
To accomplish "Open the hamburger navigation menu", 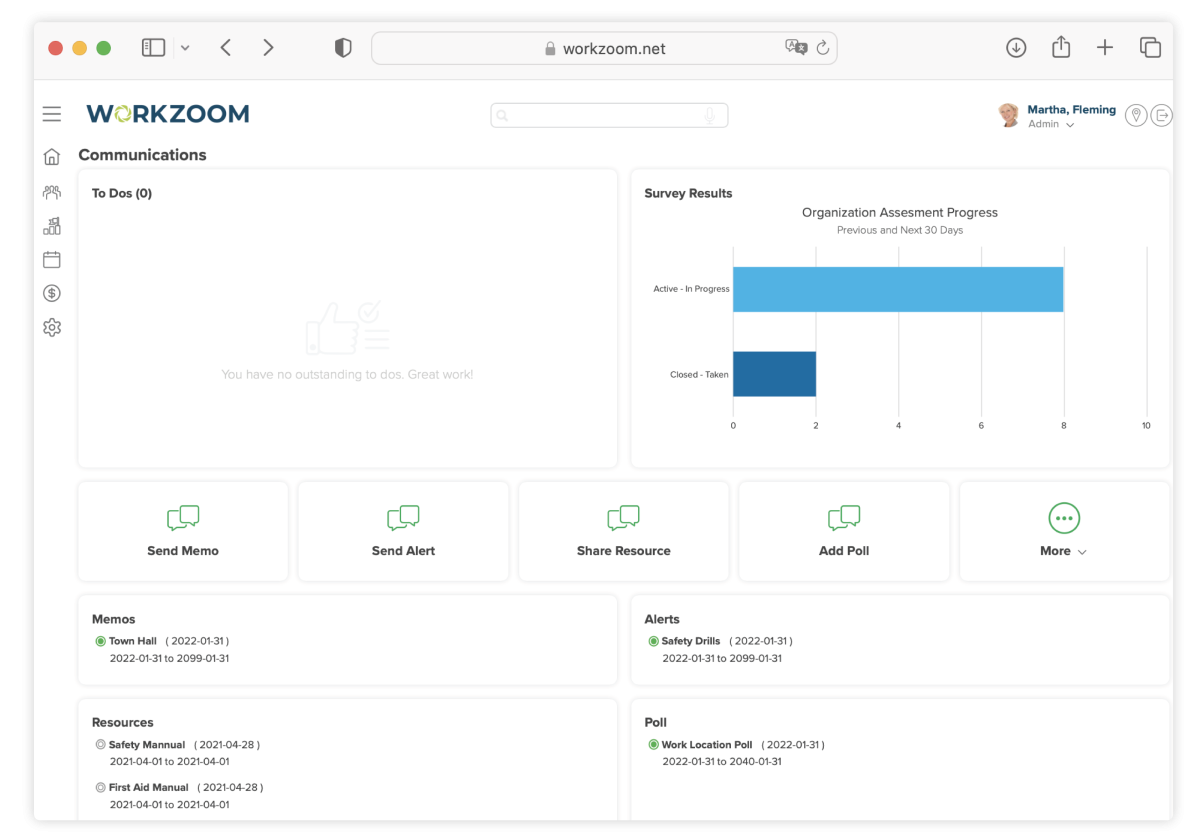I will (x=52, y=114).
